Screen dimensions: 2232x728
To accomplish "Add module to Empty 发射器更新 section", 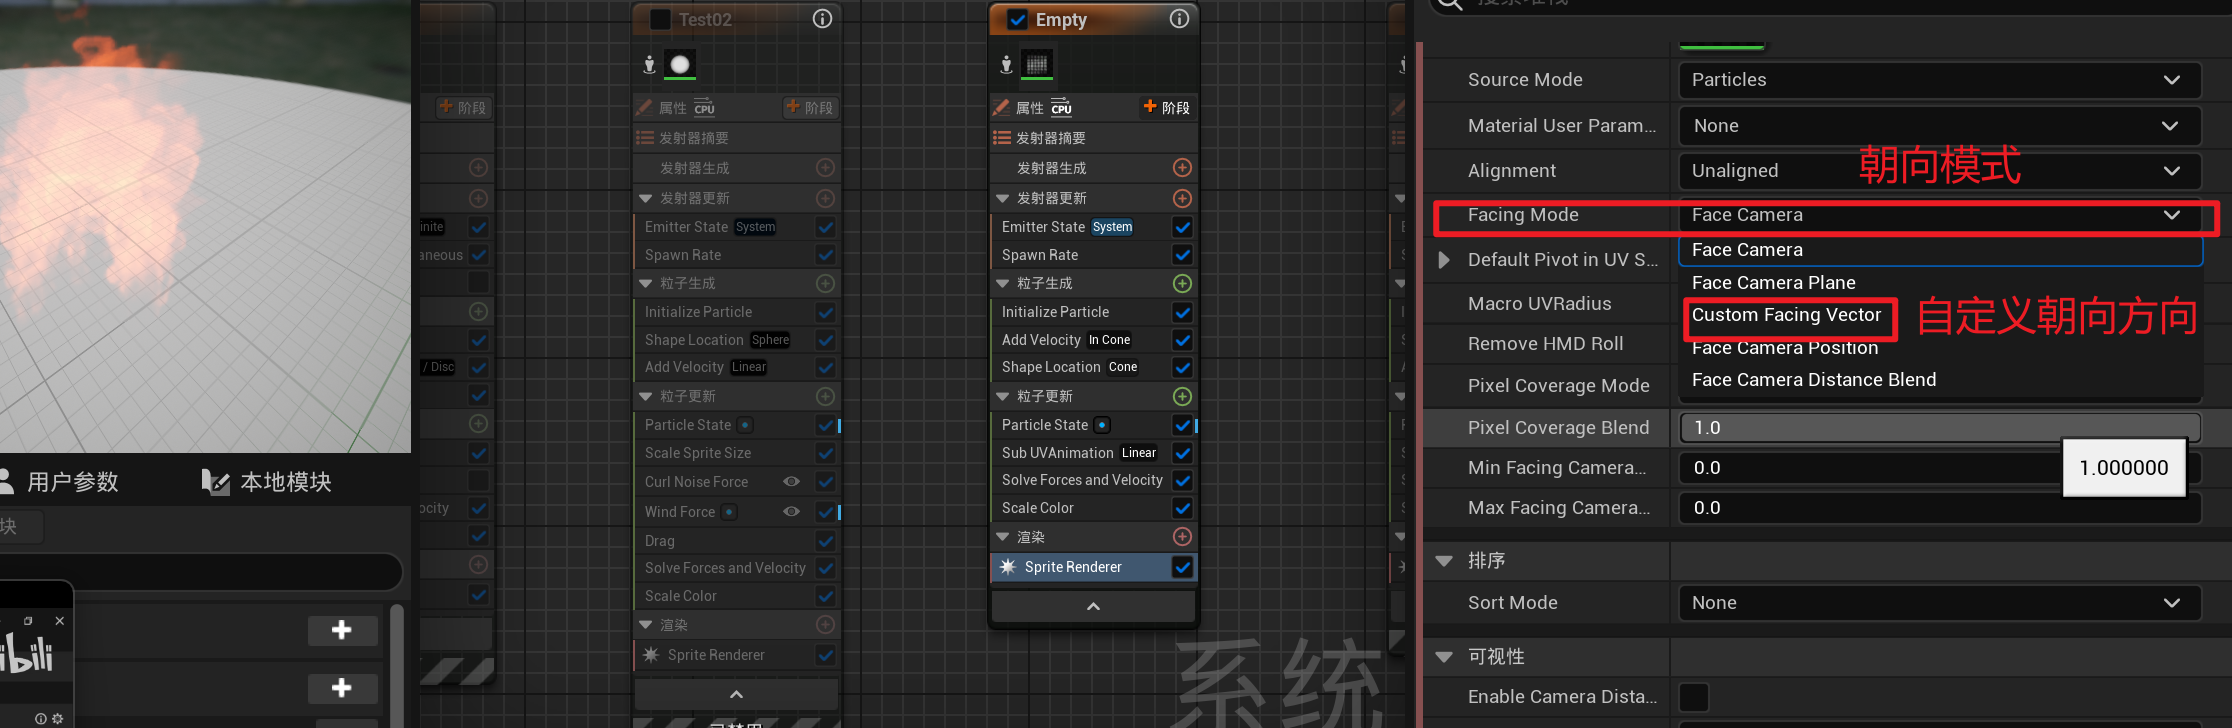I will click(x=1182, y=198).
